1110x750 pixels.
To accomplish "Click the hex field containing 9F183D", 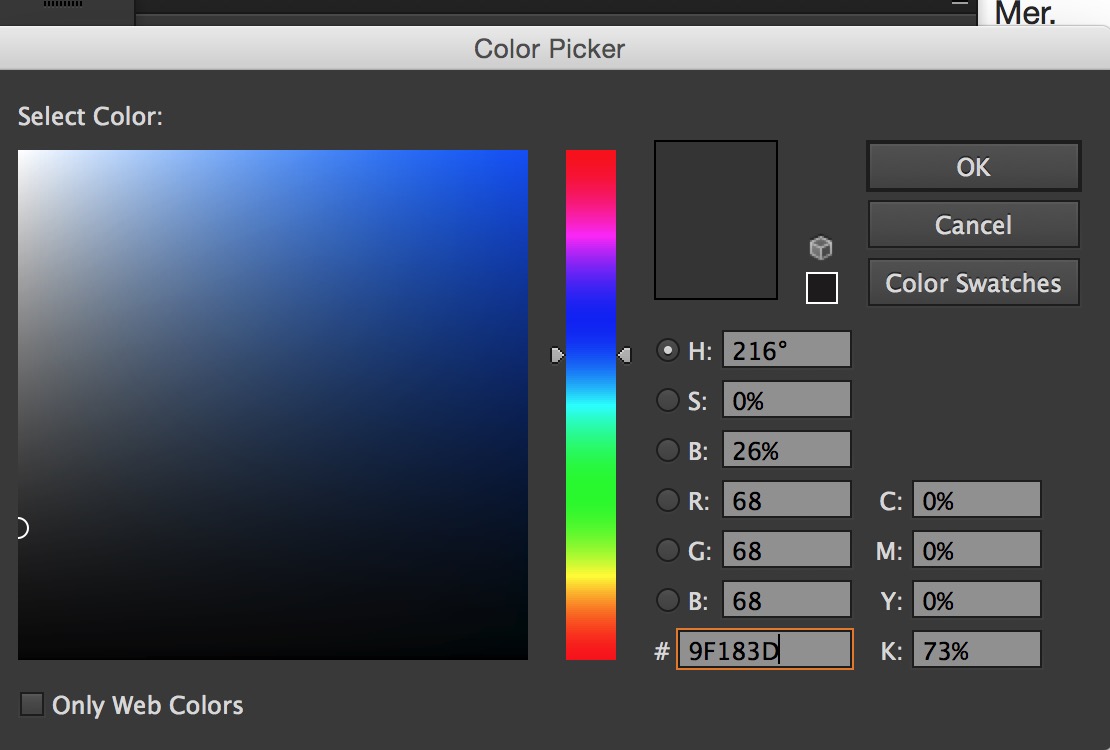I will pos(765,649).
